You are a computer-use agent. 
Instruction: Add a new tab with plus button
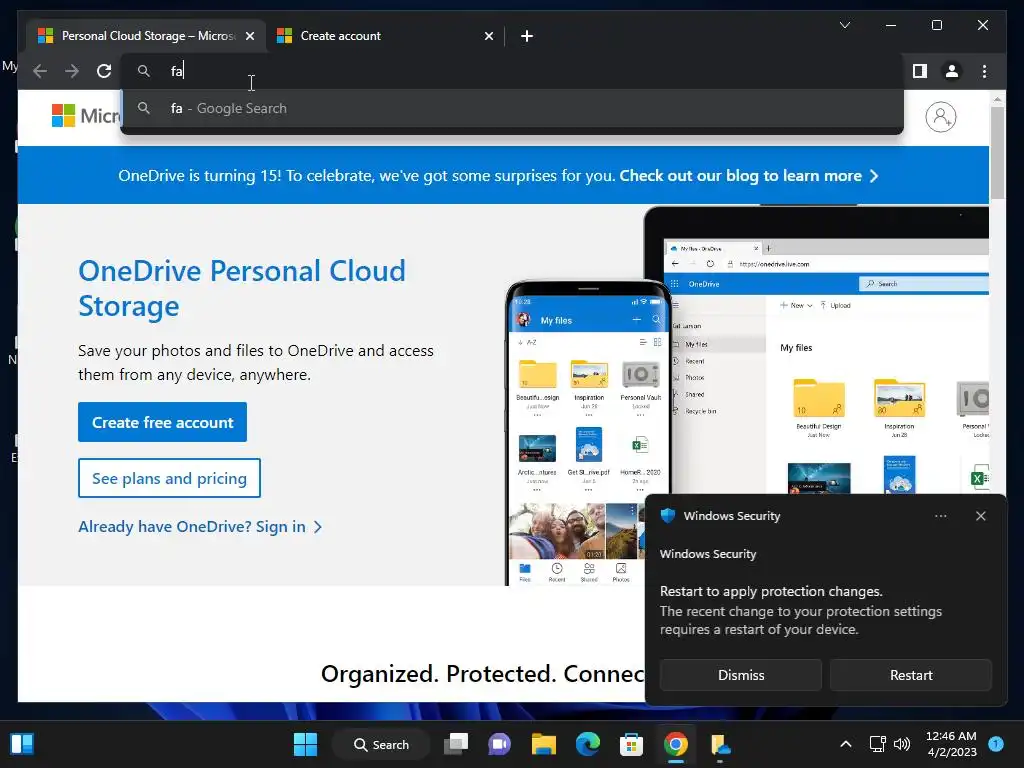tap(526, 36)
